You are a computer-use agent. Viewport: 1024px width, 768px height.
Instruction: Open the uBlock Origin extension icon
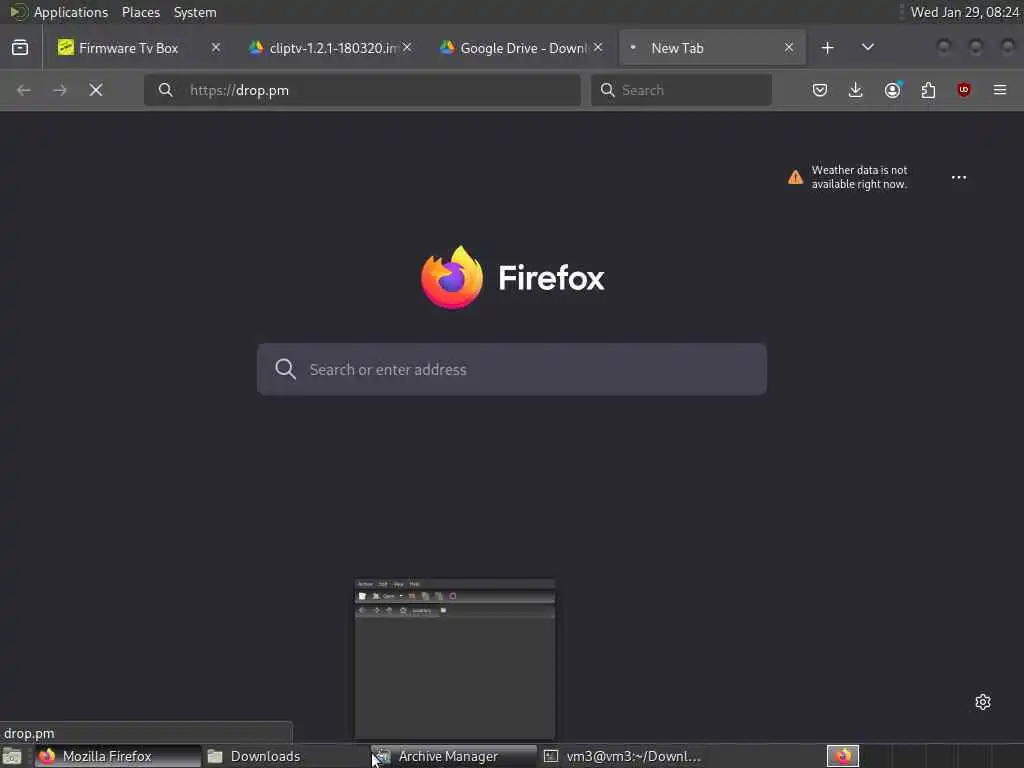(x=964, y=90)
